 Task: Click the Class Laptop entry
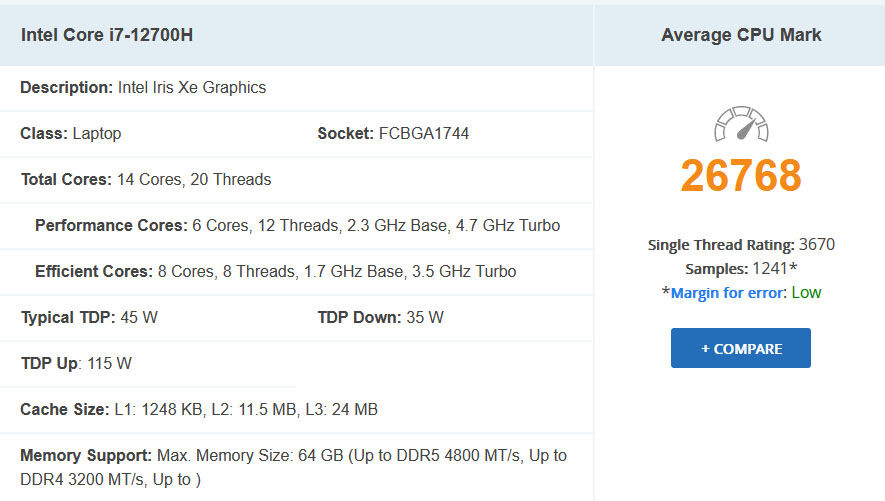click(x=71, y=134)
